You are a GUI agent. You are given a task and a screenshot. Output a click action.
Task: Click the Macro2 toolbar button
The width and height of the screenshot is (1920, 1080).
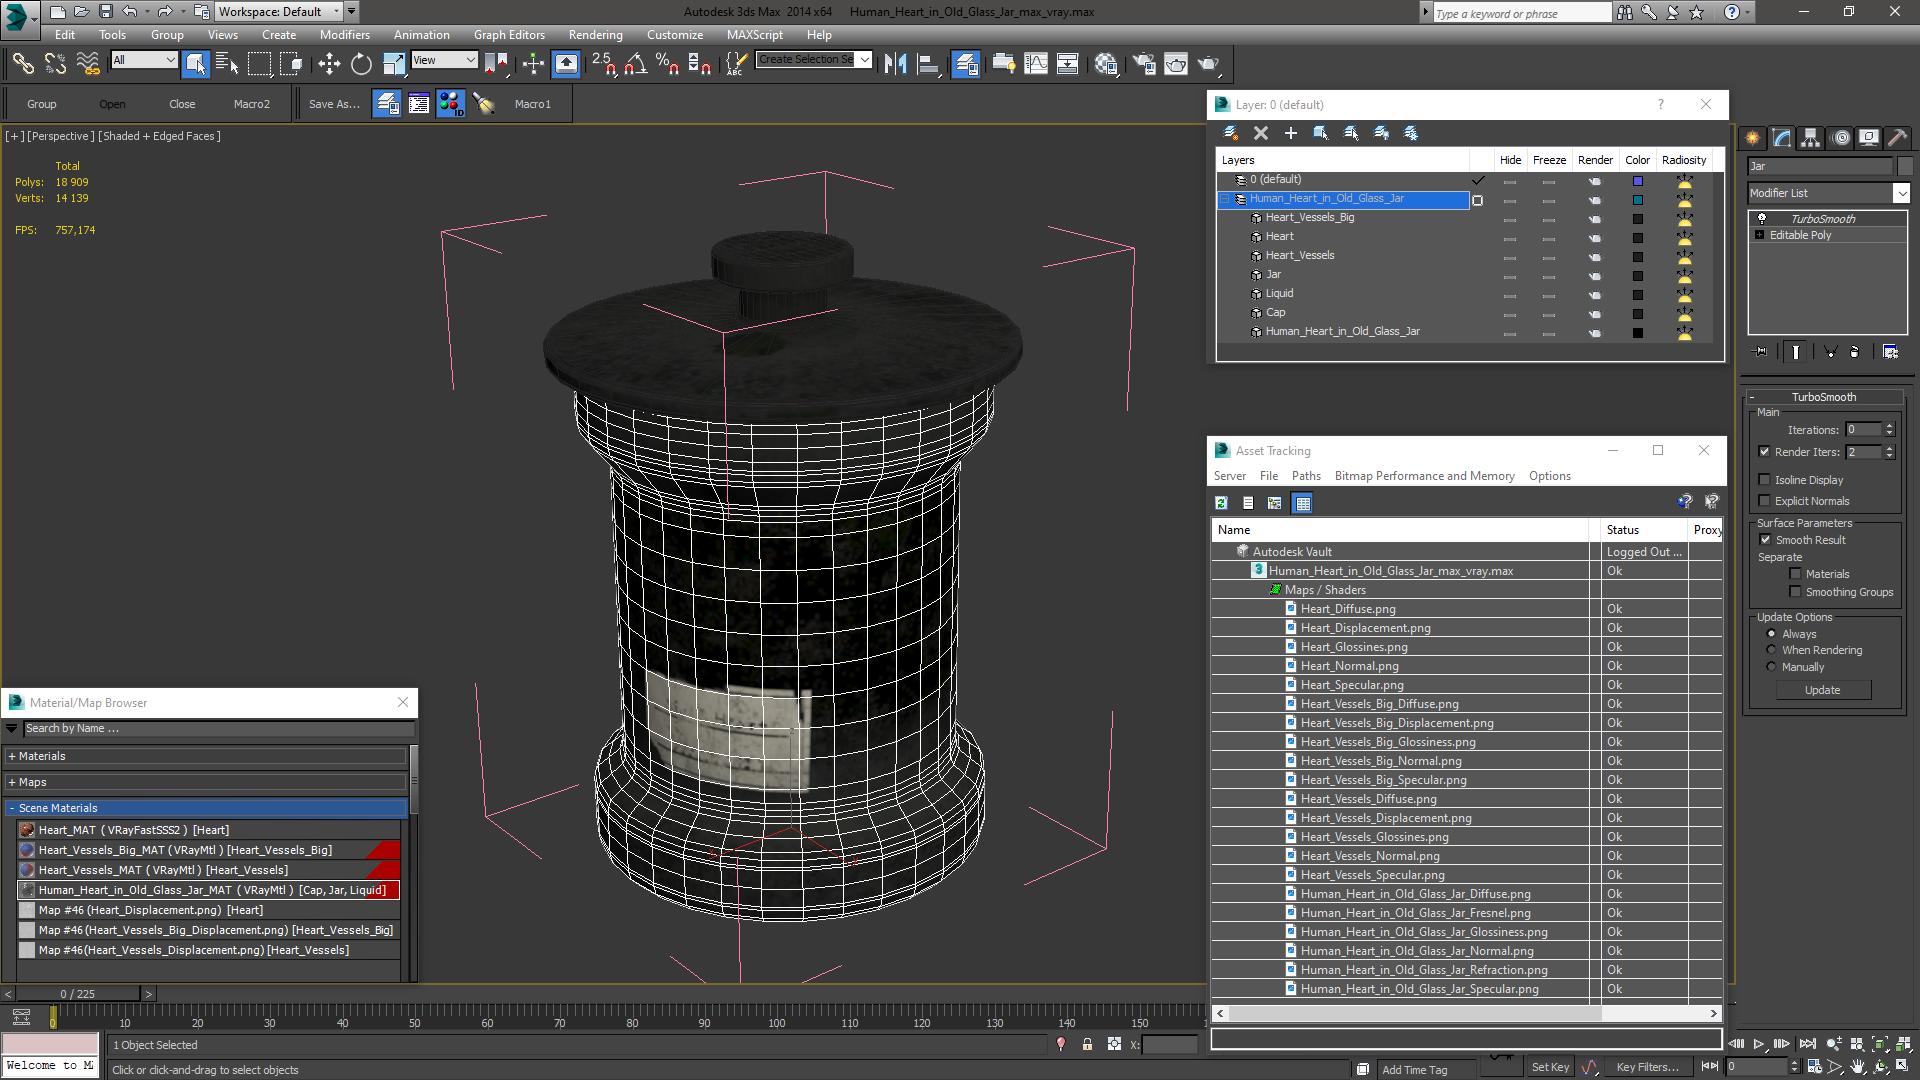pyautogui.click(x=252, y=104)
